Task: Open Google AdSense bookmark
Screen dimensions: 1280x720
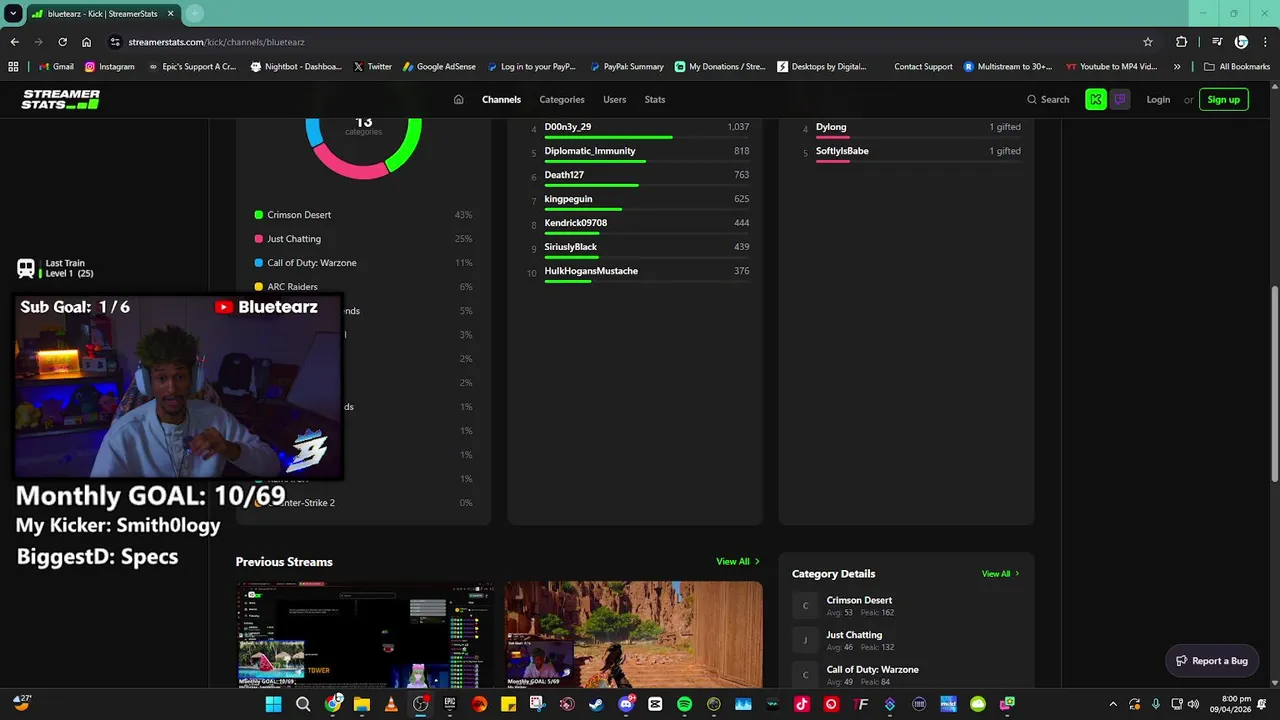Action: (x=439, y=67)
